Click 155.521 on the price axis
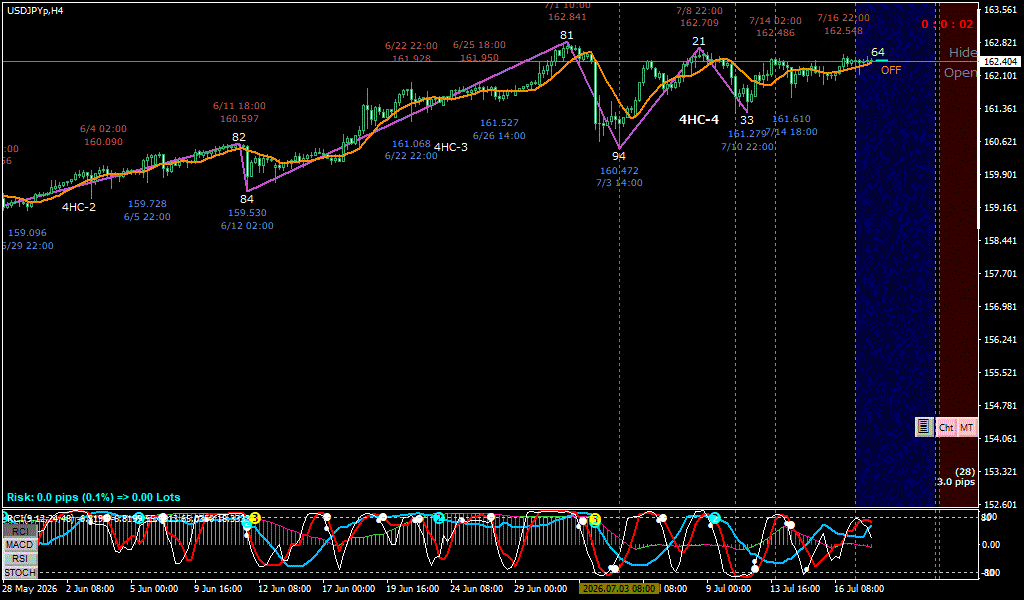The width and height of the screenshot is (1024, 600). [x=1001, y=372]
